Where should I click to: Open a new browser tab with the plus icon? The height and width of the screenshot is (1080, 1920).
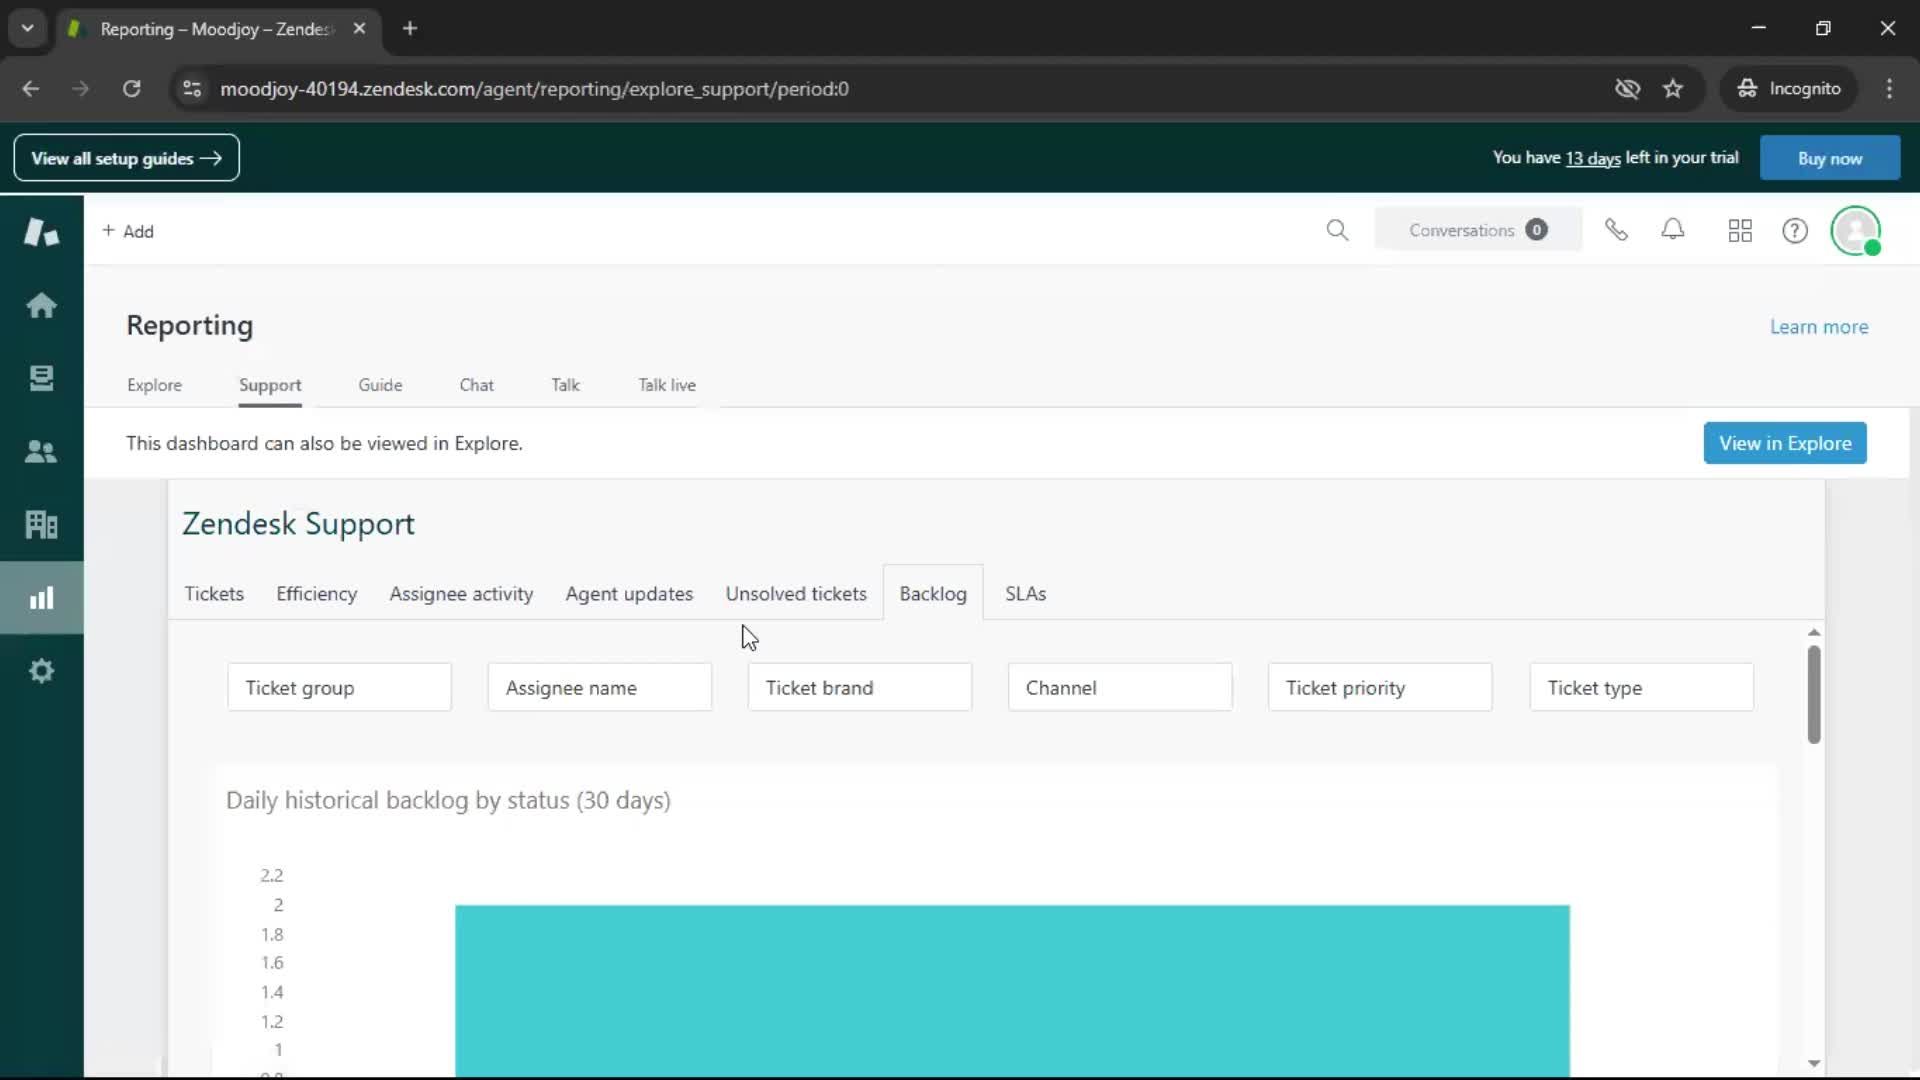(410, 29)
